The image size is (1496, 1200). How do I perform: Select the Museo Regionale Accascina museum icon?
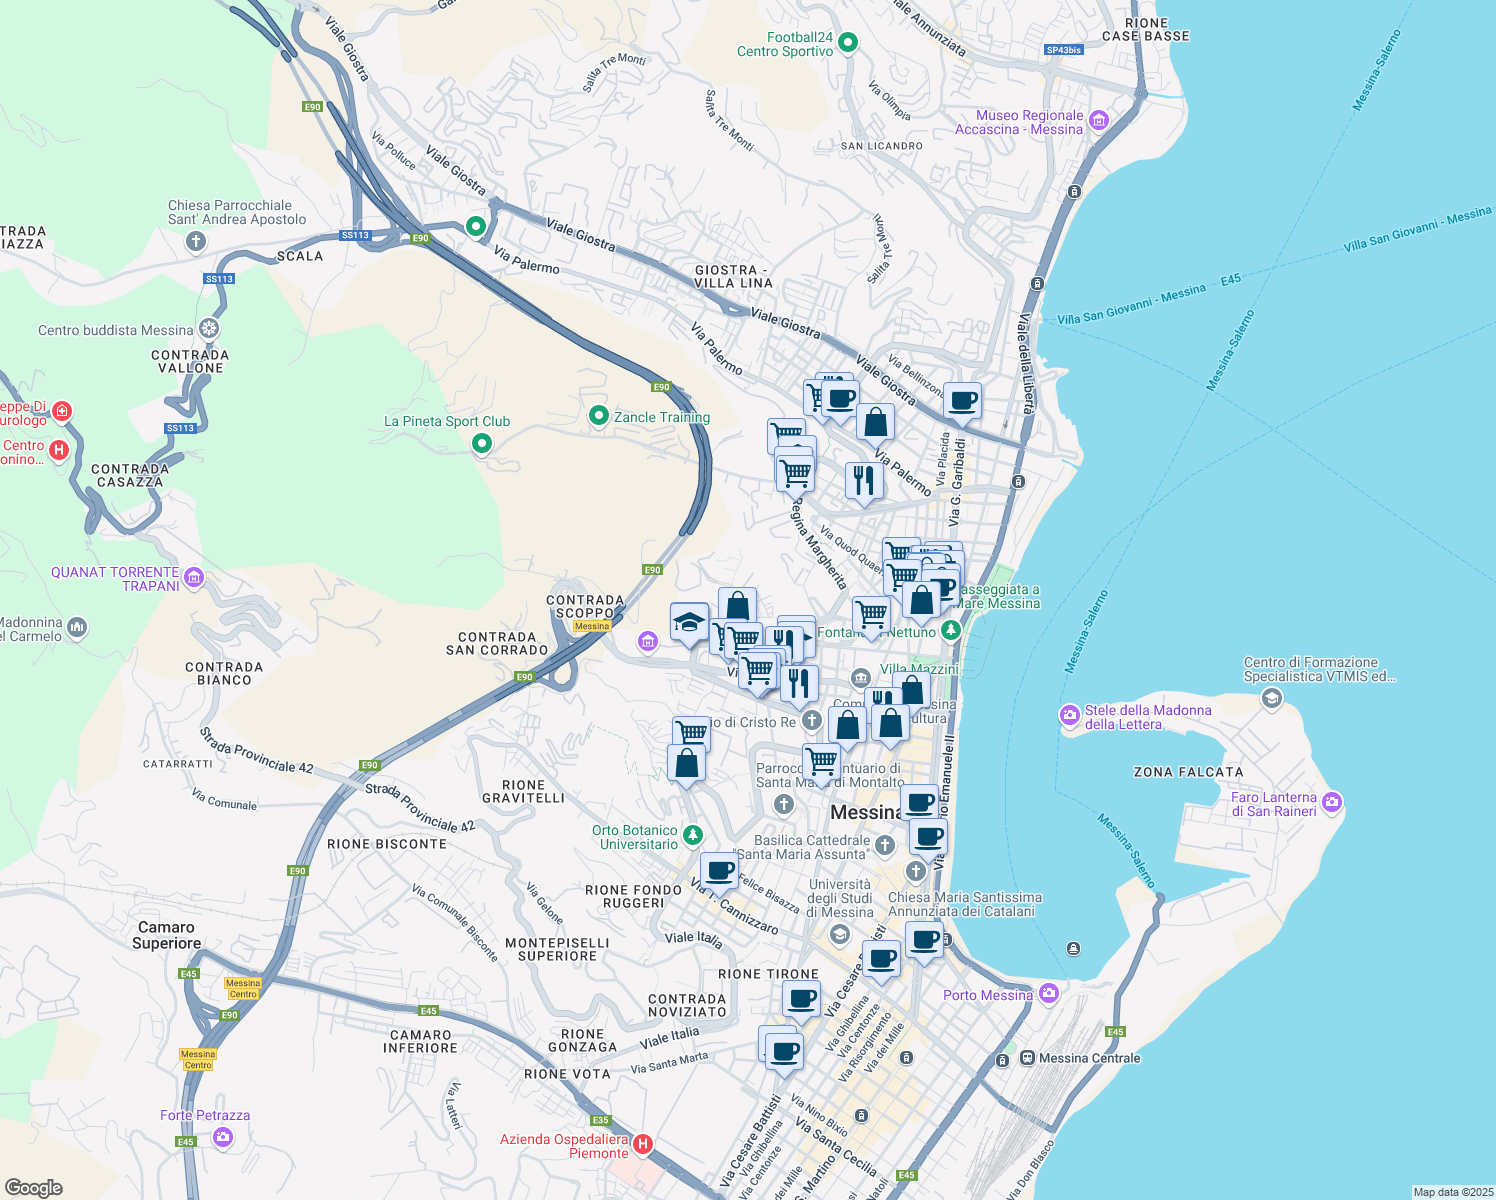(1099, 119)
